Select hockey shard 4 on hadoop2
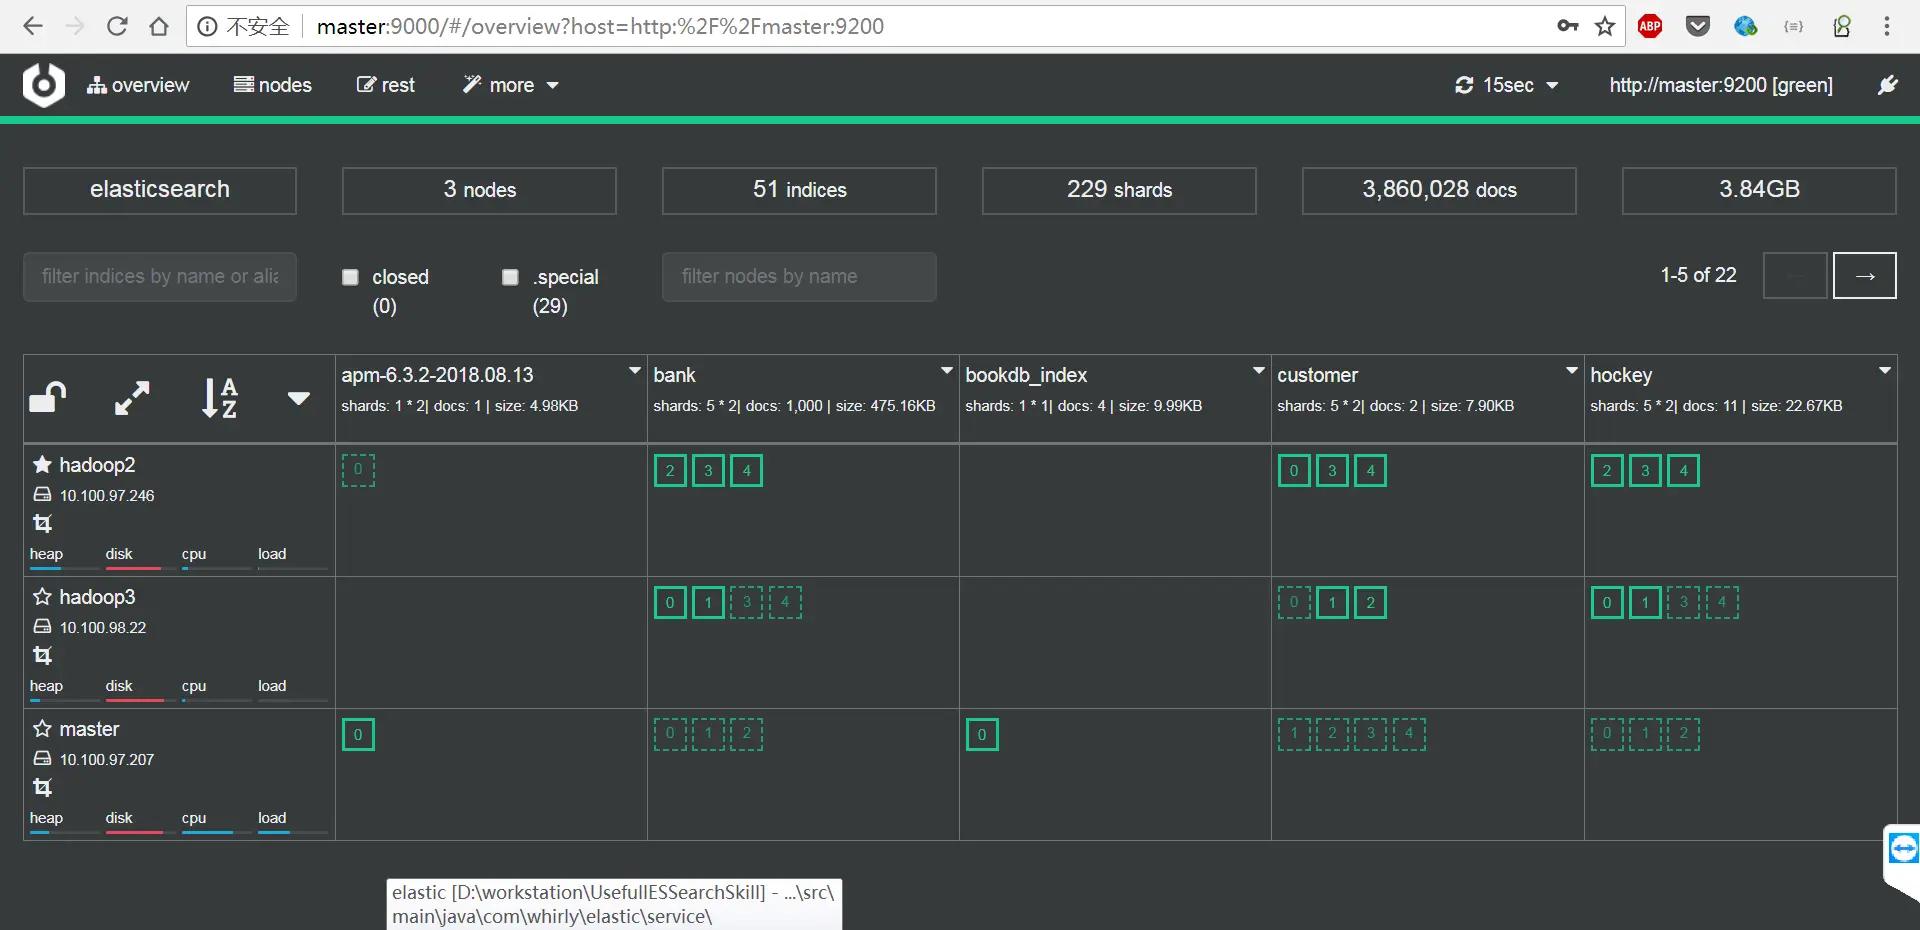 [x=1683, y=471]
